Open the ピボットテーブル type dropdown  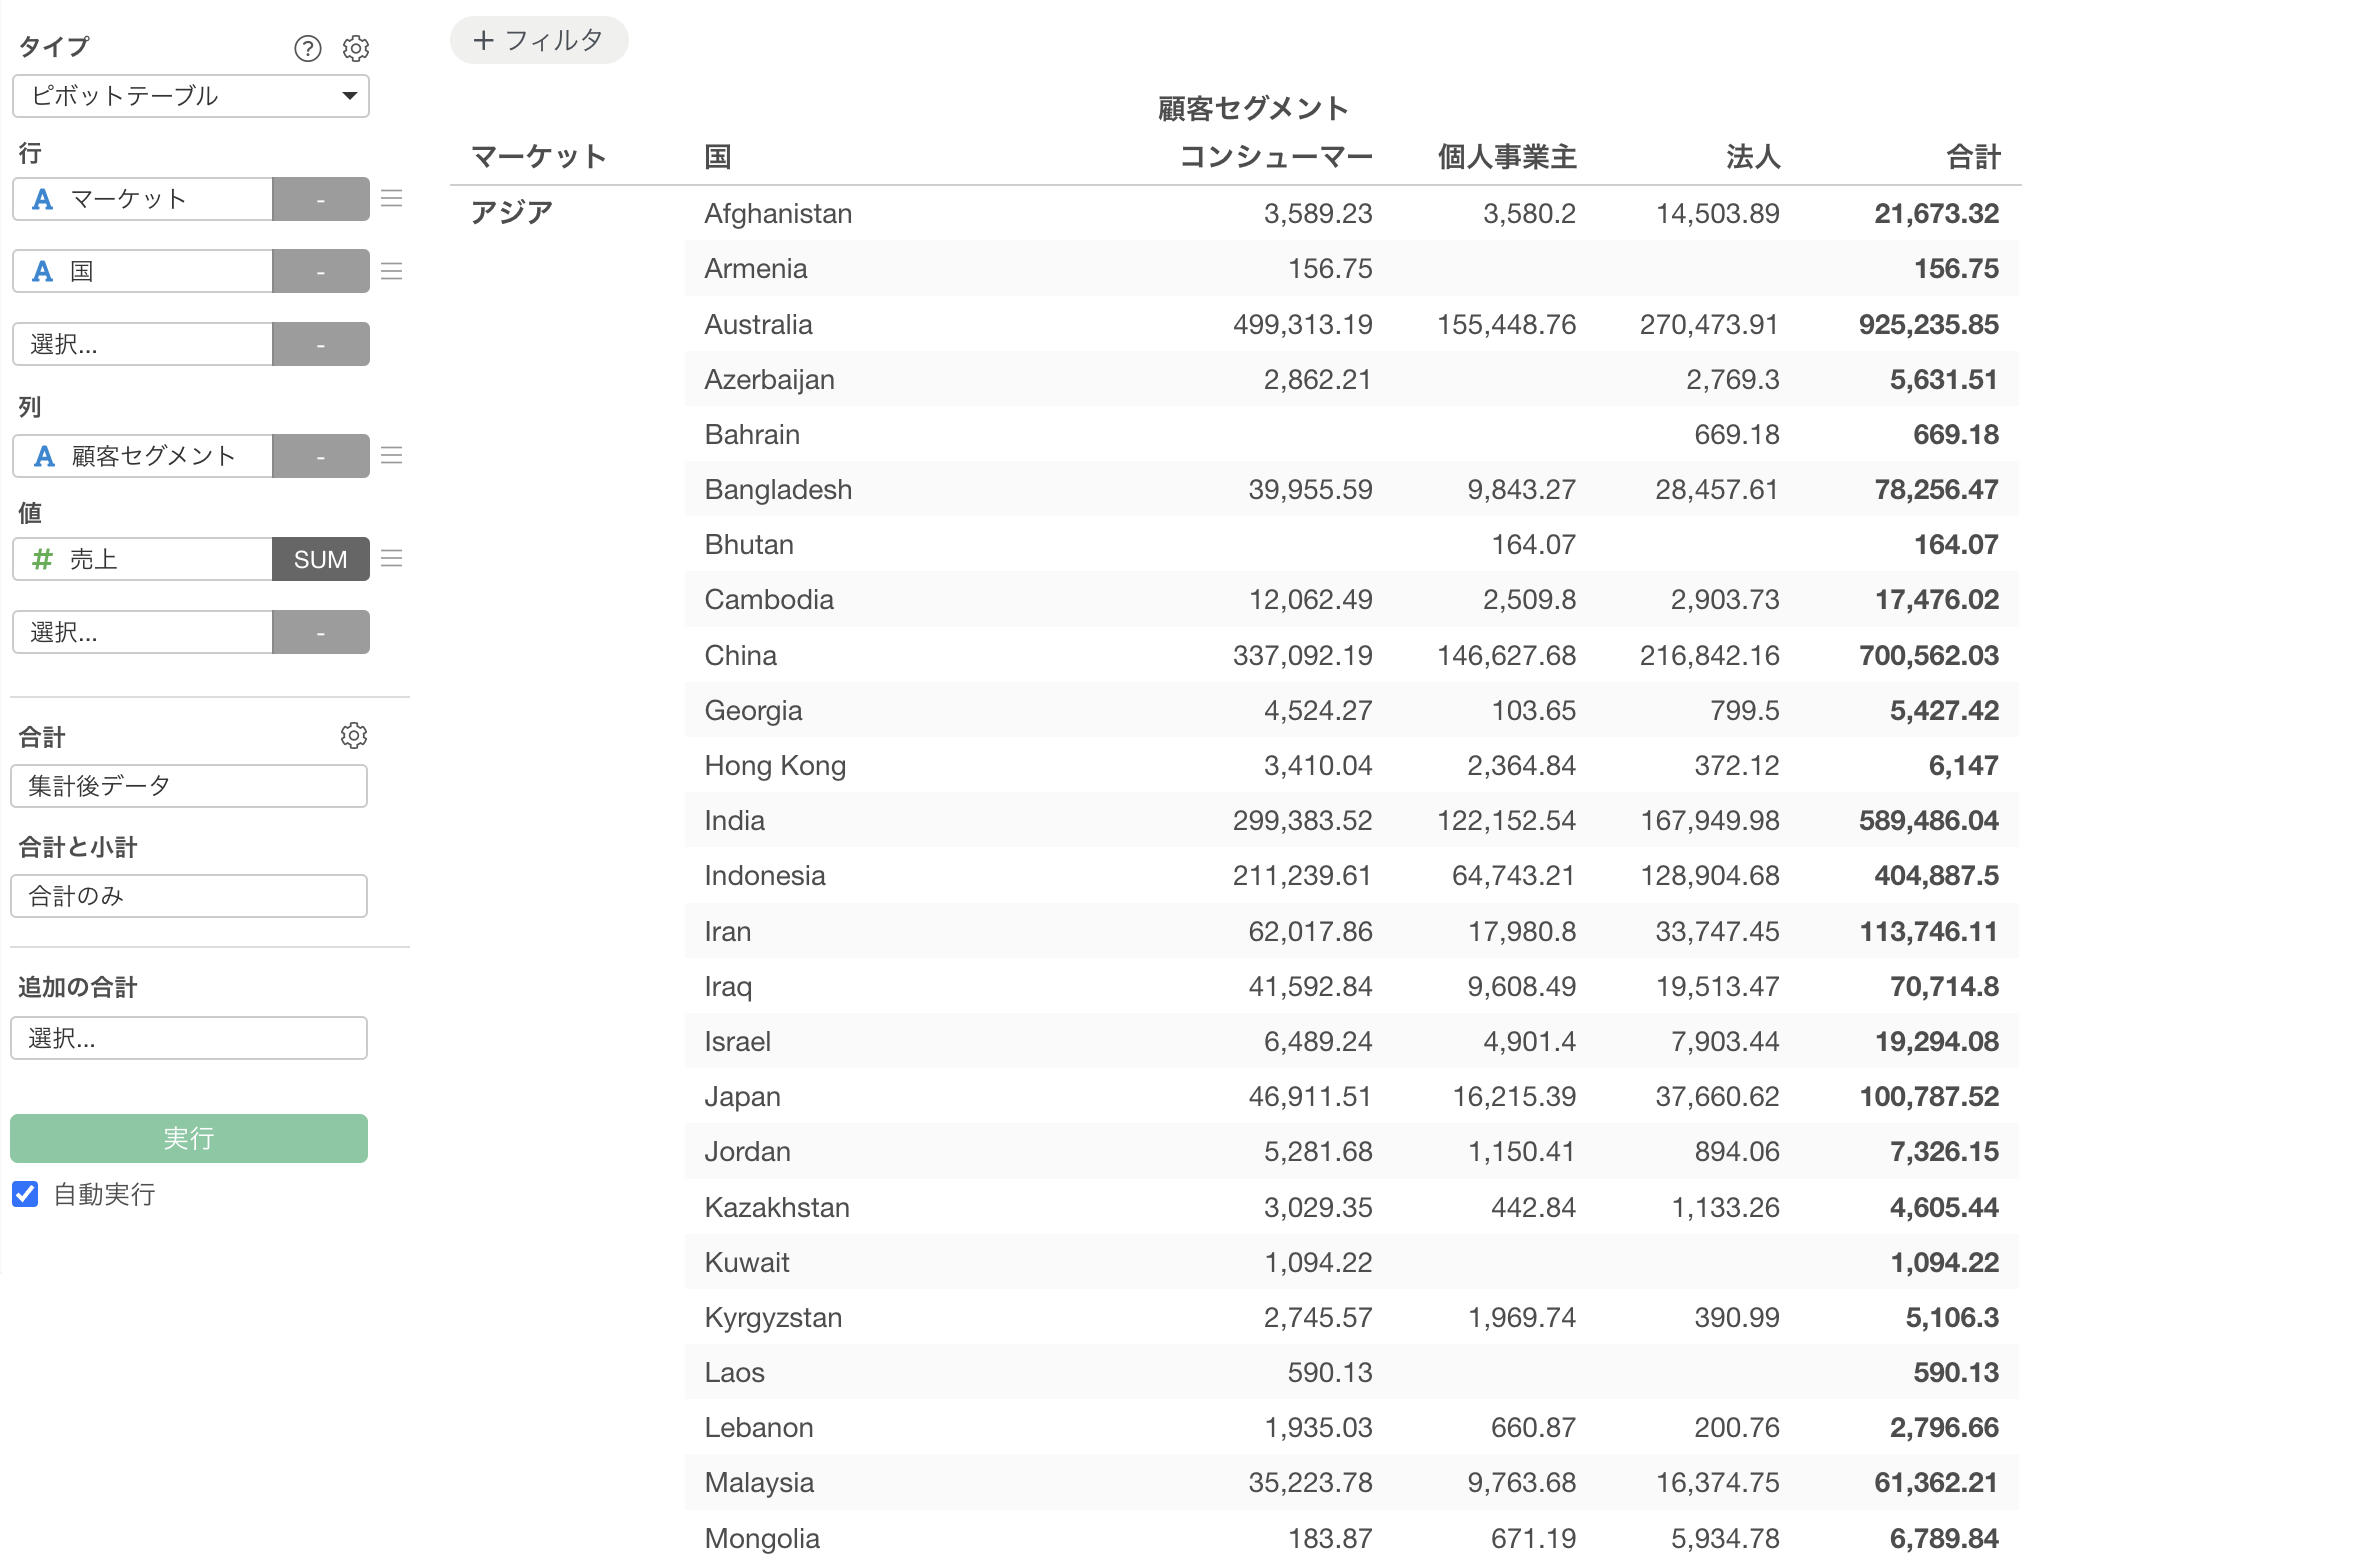click(x=190, y=96)
